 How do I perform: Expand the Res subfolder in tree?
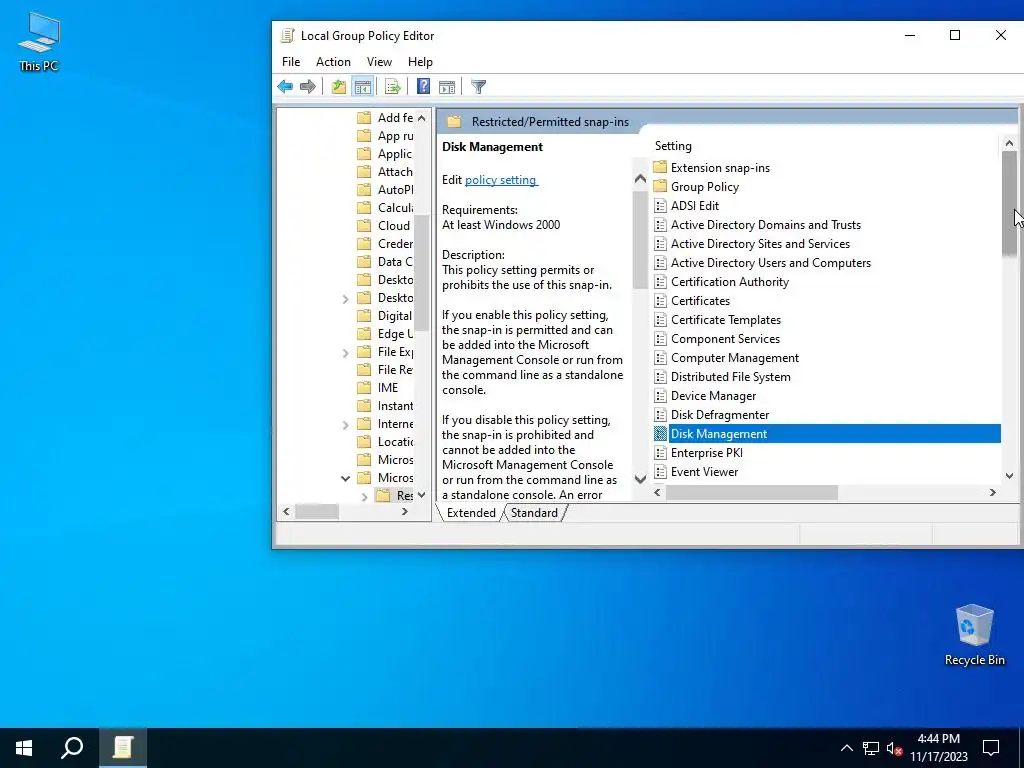(364, 497)
